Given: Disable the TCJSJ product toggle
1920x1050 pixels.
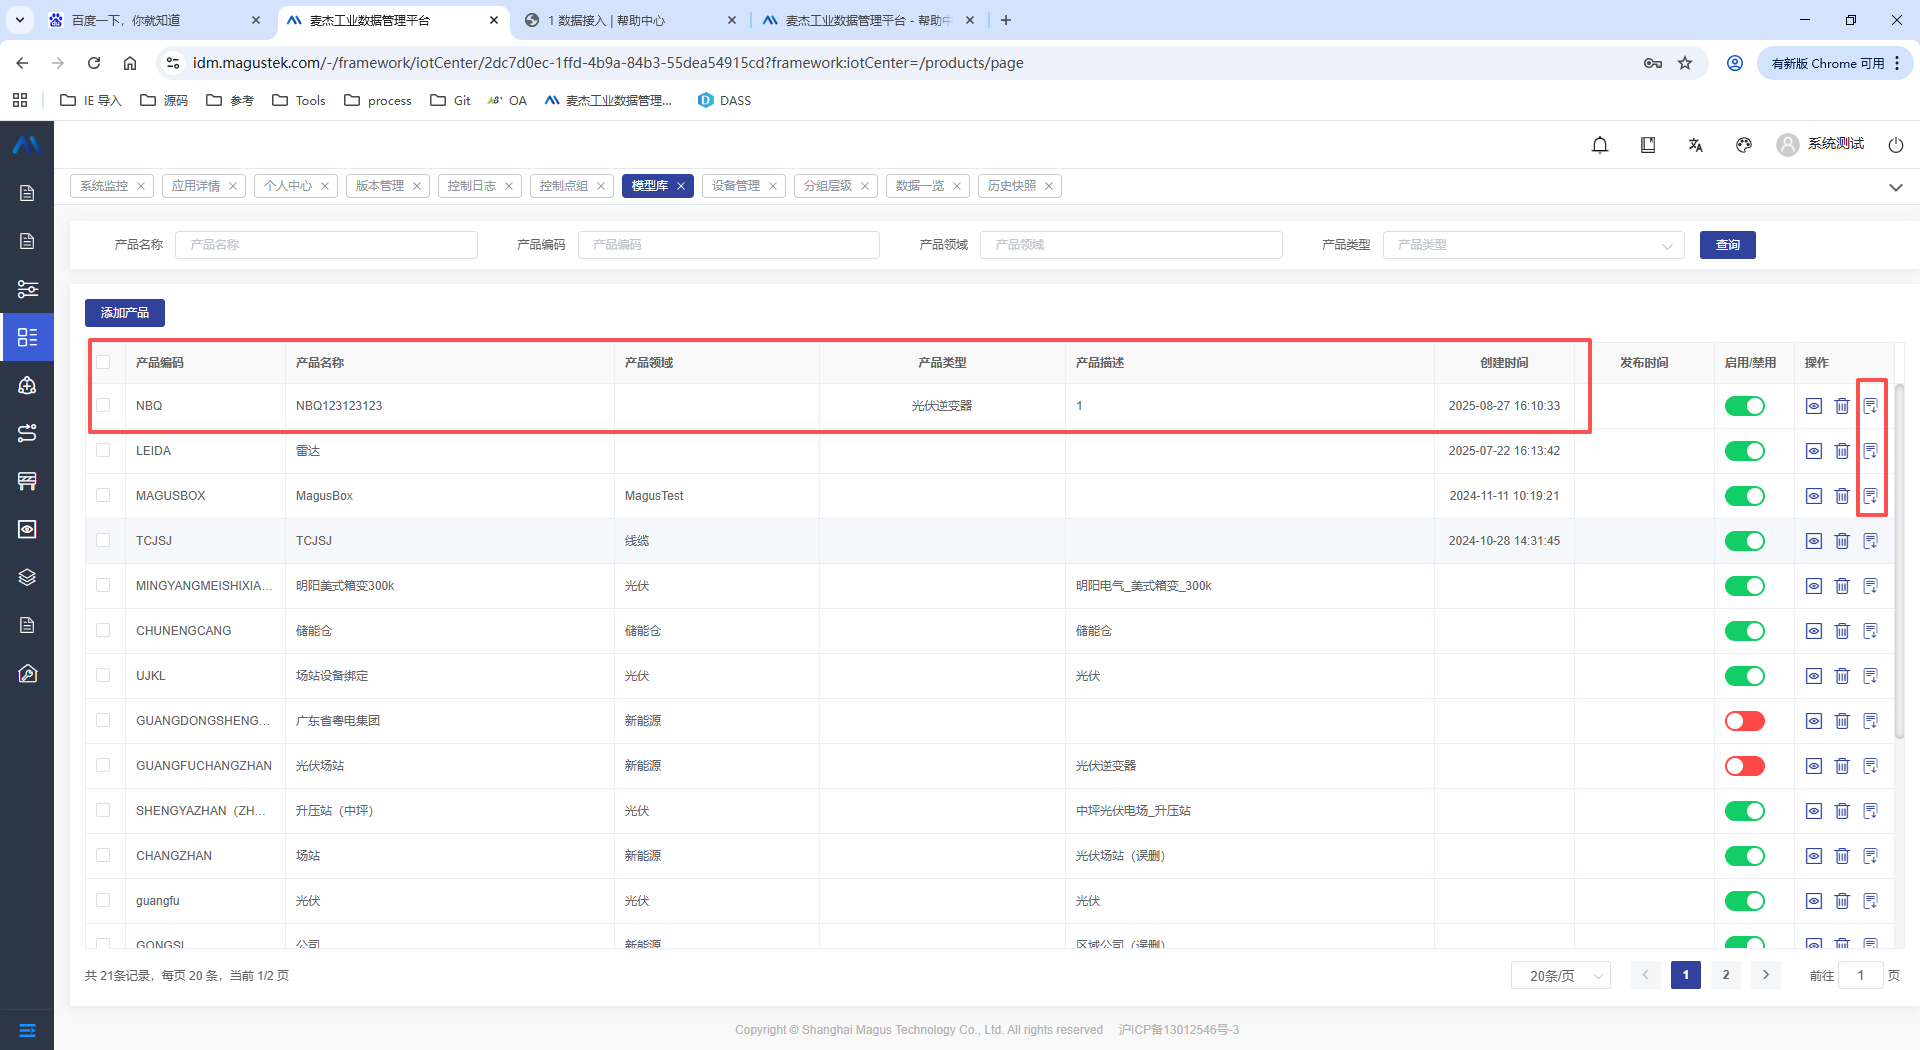Looking at the screenshot, I should point(1745,541).
